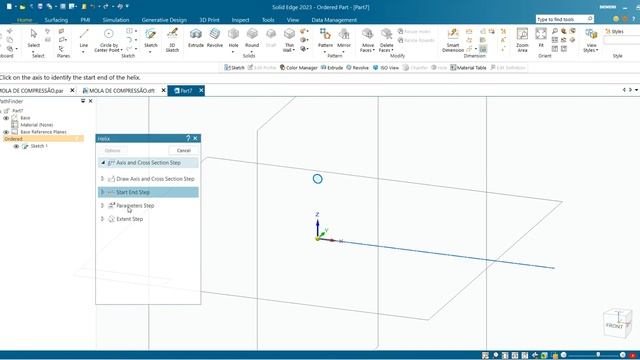Viewport: 640px width, 360px height.
Task: Switch to Generative Design tab
Action: pos(164,20)
